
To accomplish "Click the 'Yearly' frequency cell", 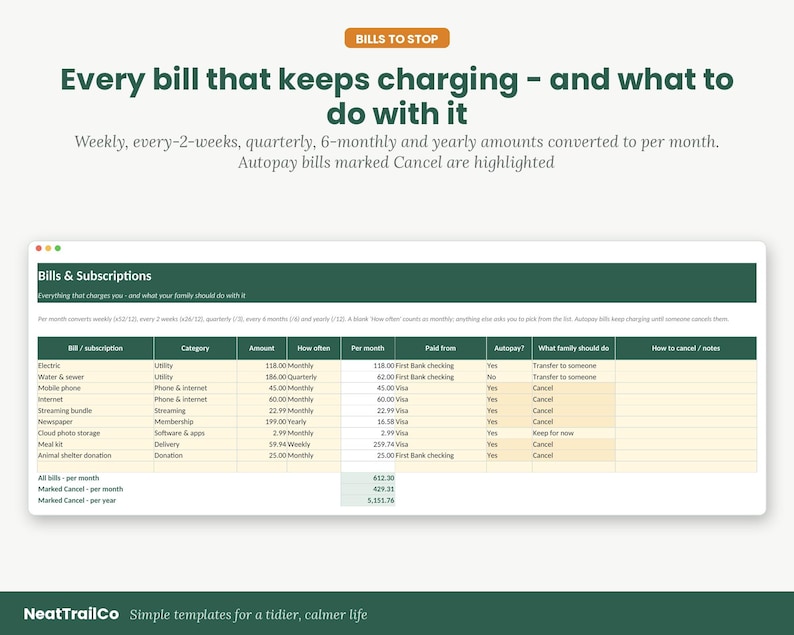I will coord(314,422).
